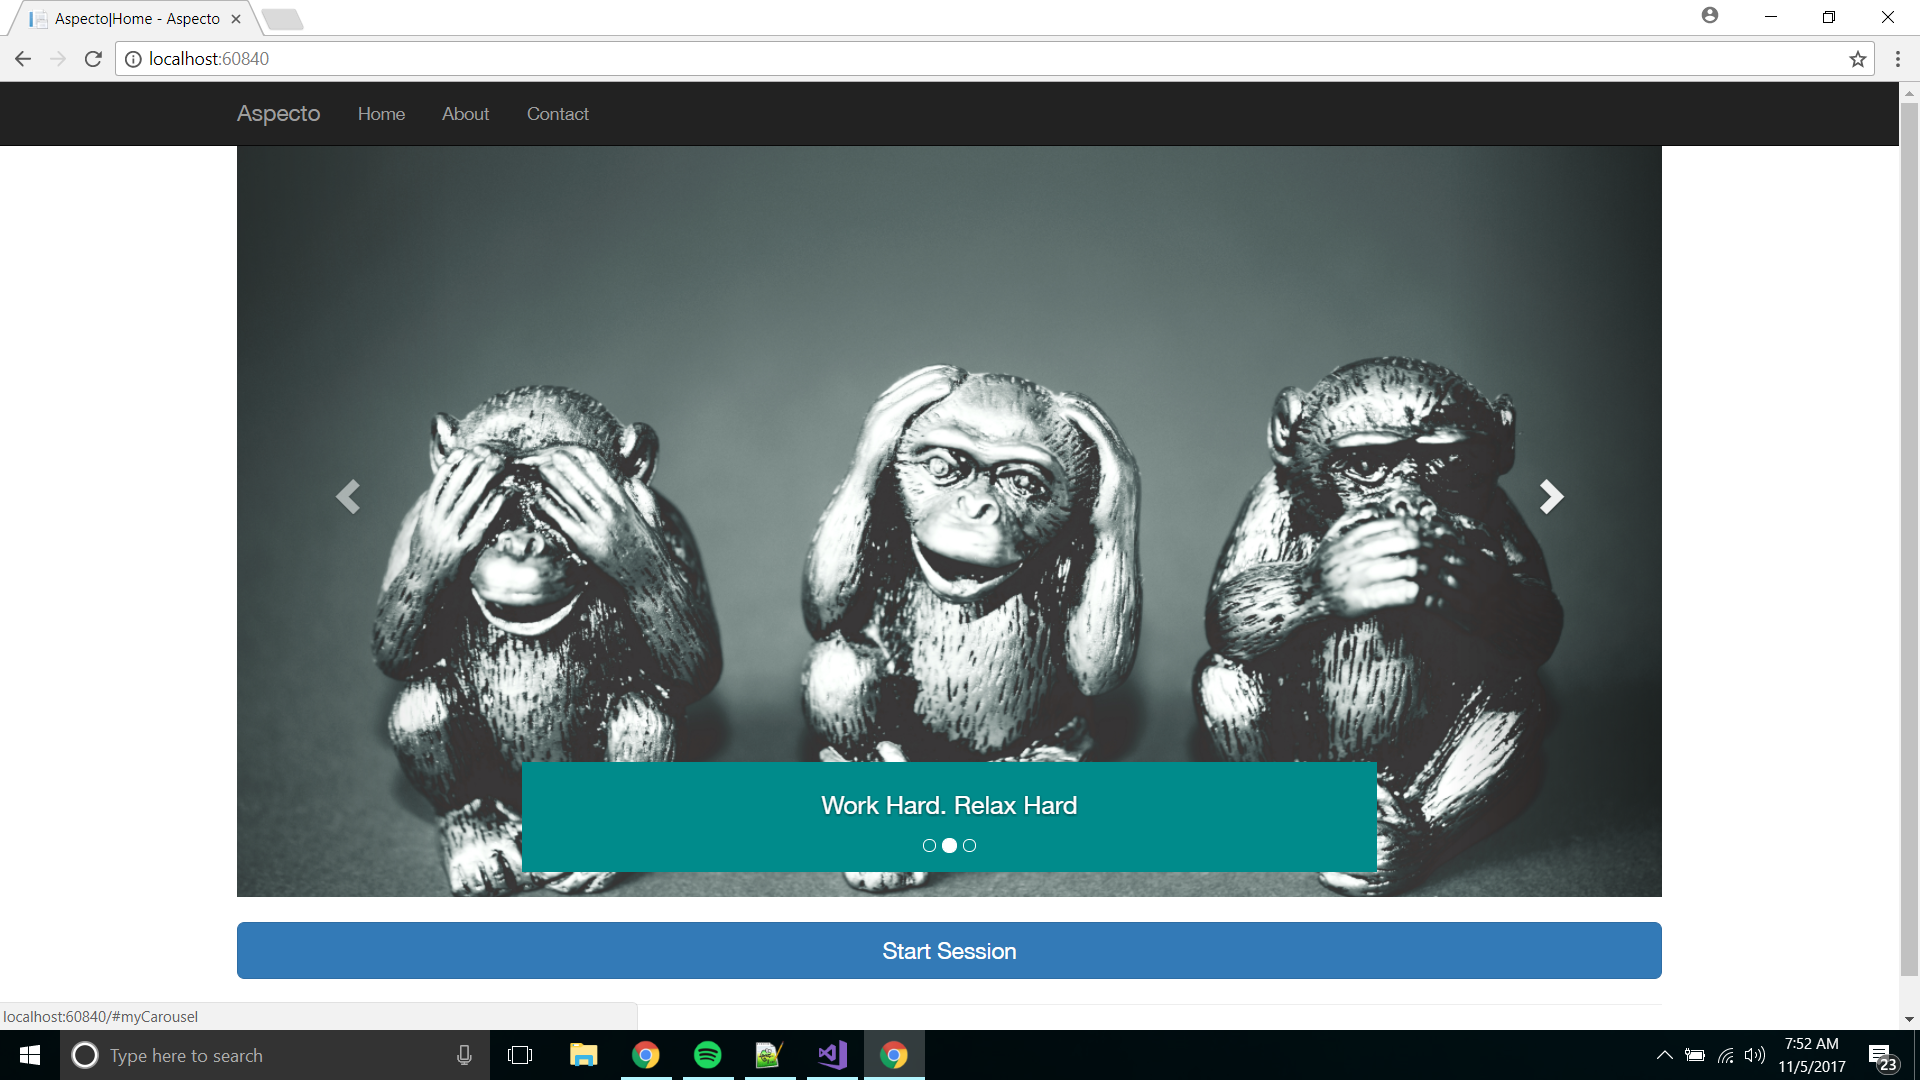Click the browser back arrow

[23, 59]
